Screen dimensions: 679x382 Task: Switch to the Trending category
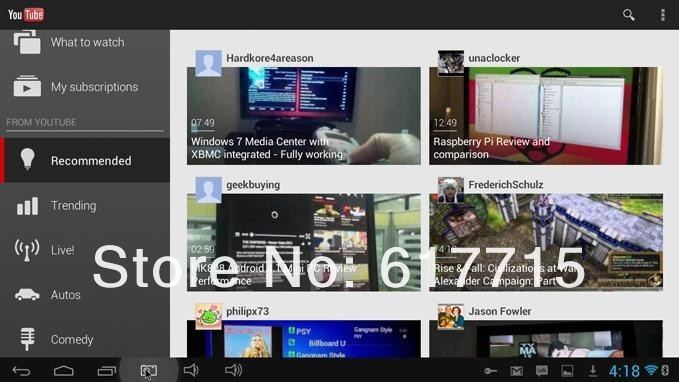85,205
